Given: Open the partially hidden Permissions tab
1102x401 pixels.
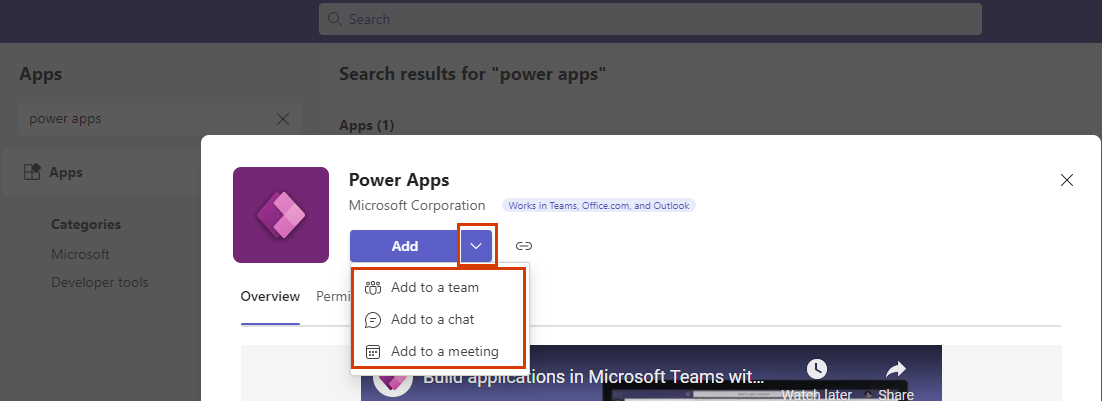Looking at the screenshot, I should pos(333,296).
